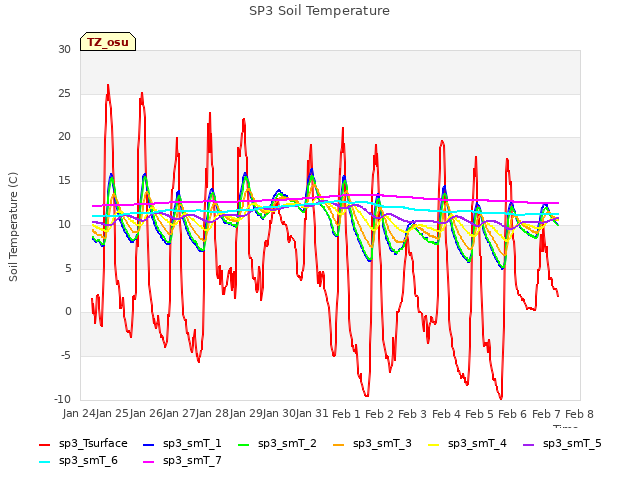Click the Jan 31 x-axis tick label
Viewport: 640px width, 480px height.
point(313,413)
